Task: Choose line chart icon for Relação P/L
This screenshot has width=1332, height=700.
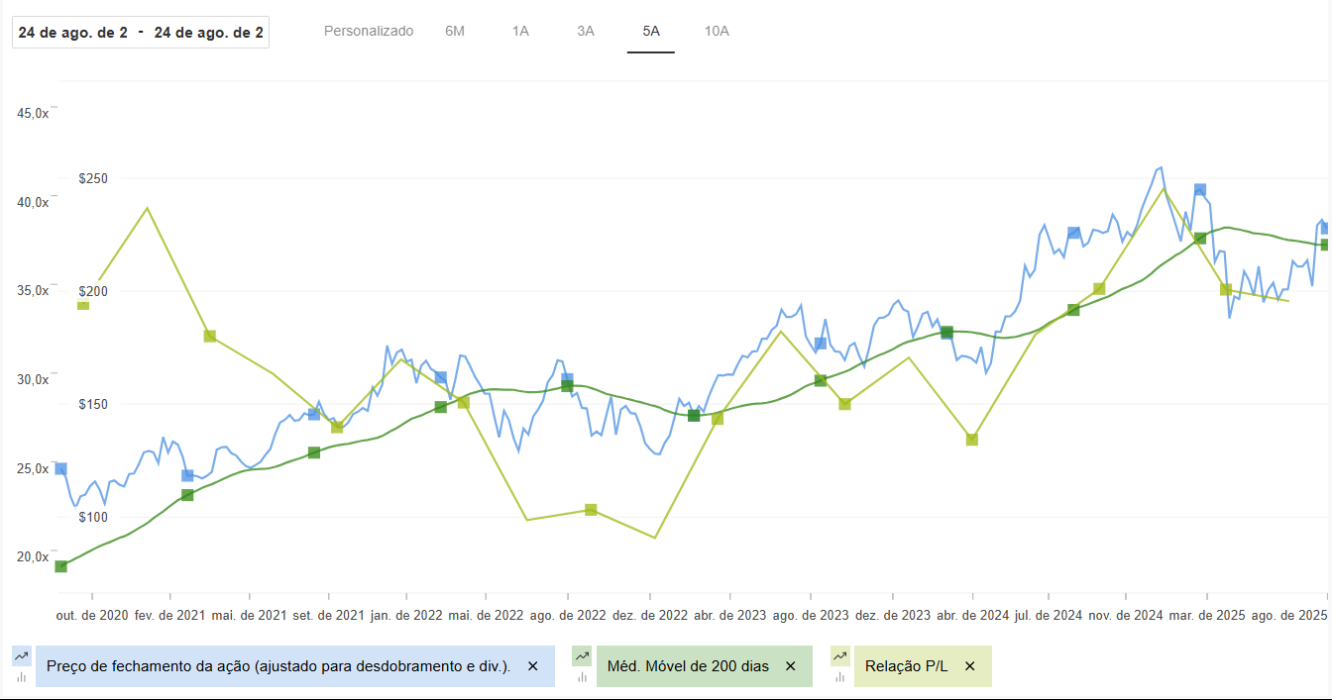Action: (x=839, y=656)
